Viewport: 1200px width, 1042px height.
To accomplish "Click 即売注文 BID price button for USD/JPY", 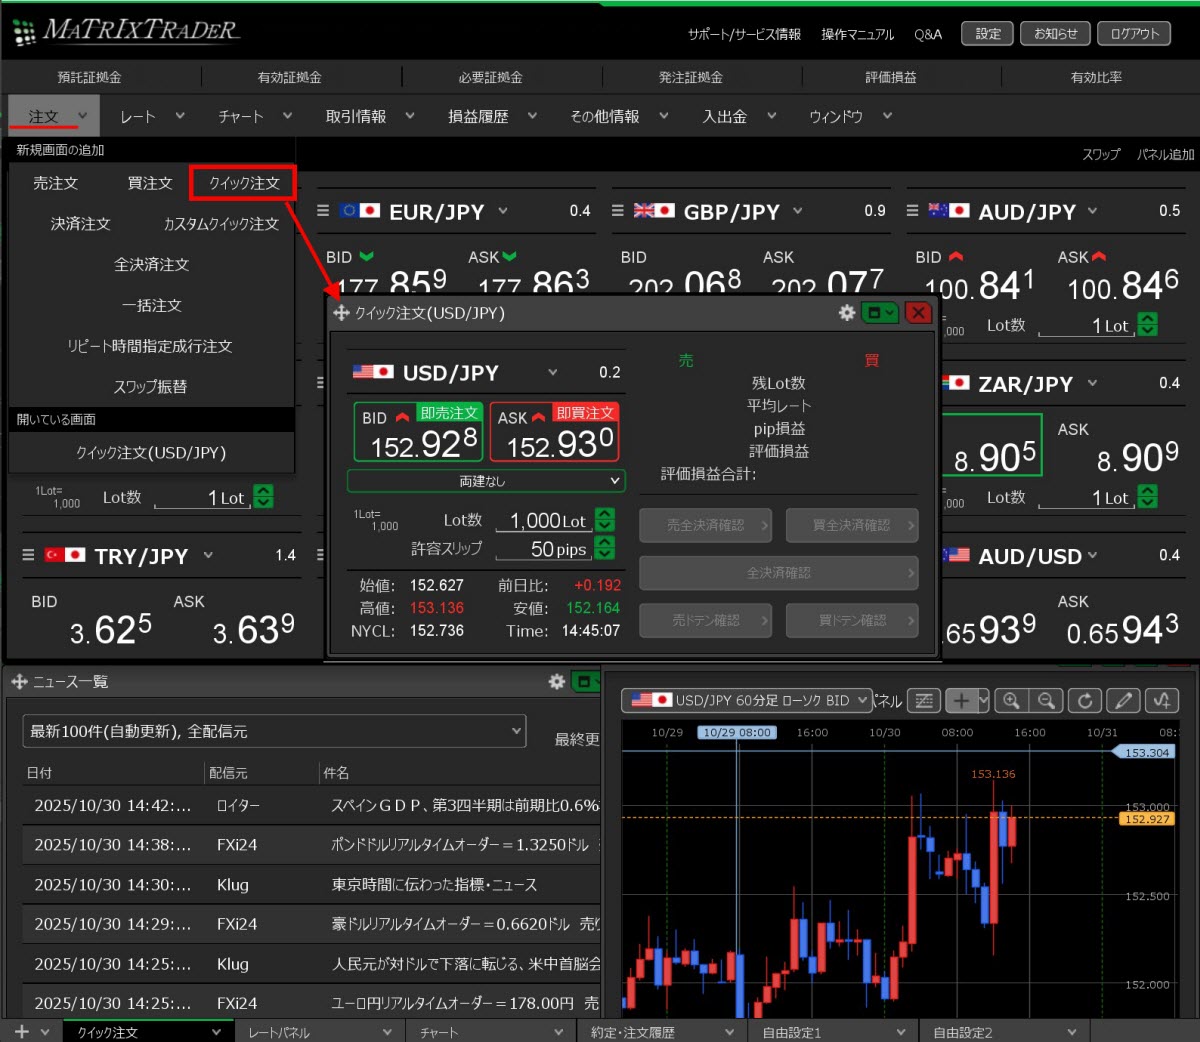I will [419, 433].
